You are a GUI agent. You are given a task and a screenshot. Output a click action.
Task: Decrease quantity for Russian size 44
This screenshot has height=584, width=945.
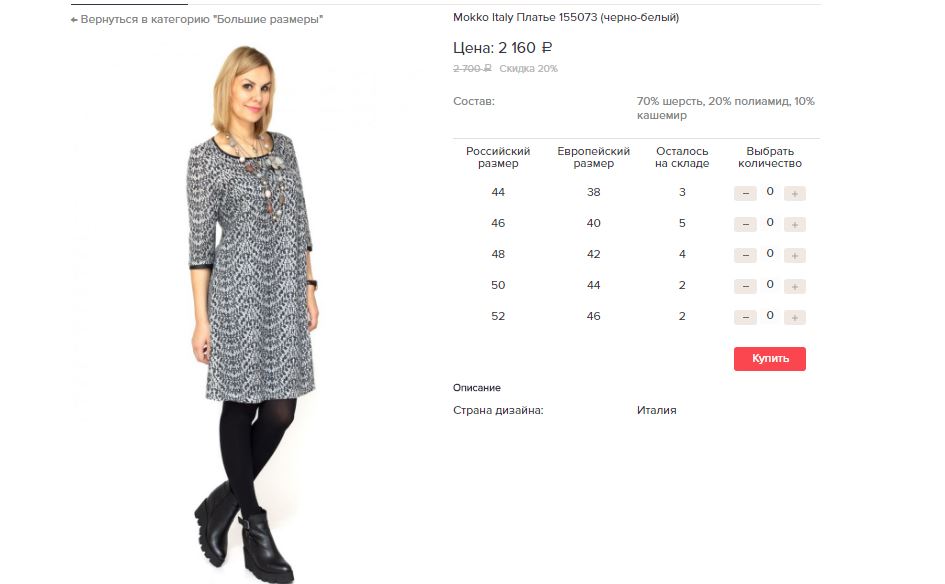tap(745, 193)
